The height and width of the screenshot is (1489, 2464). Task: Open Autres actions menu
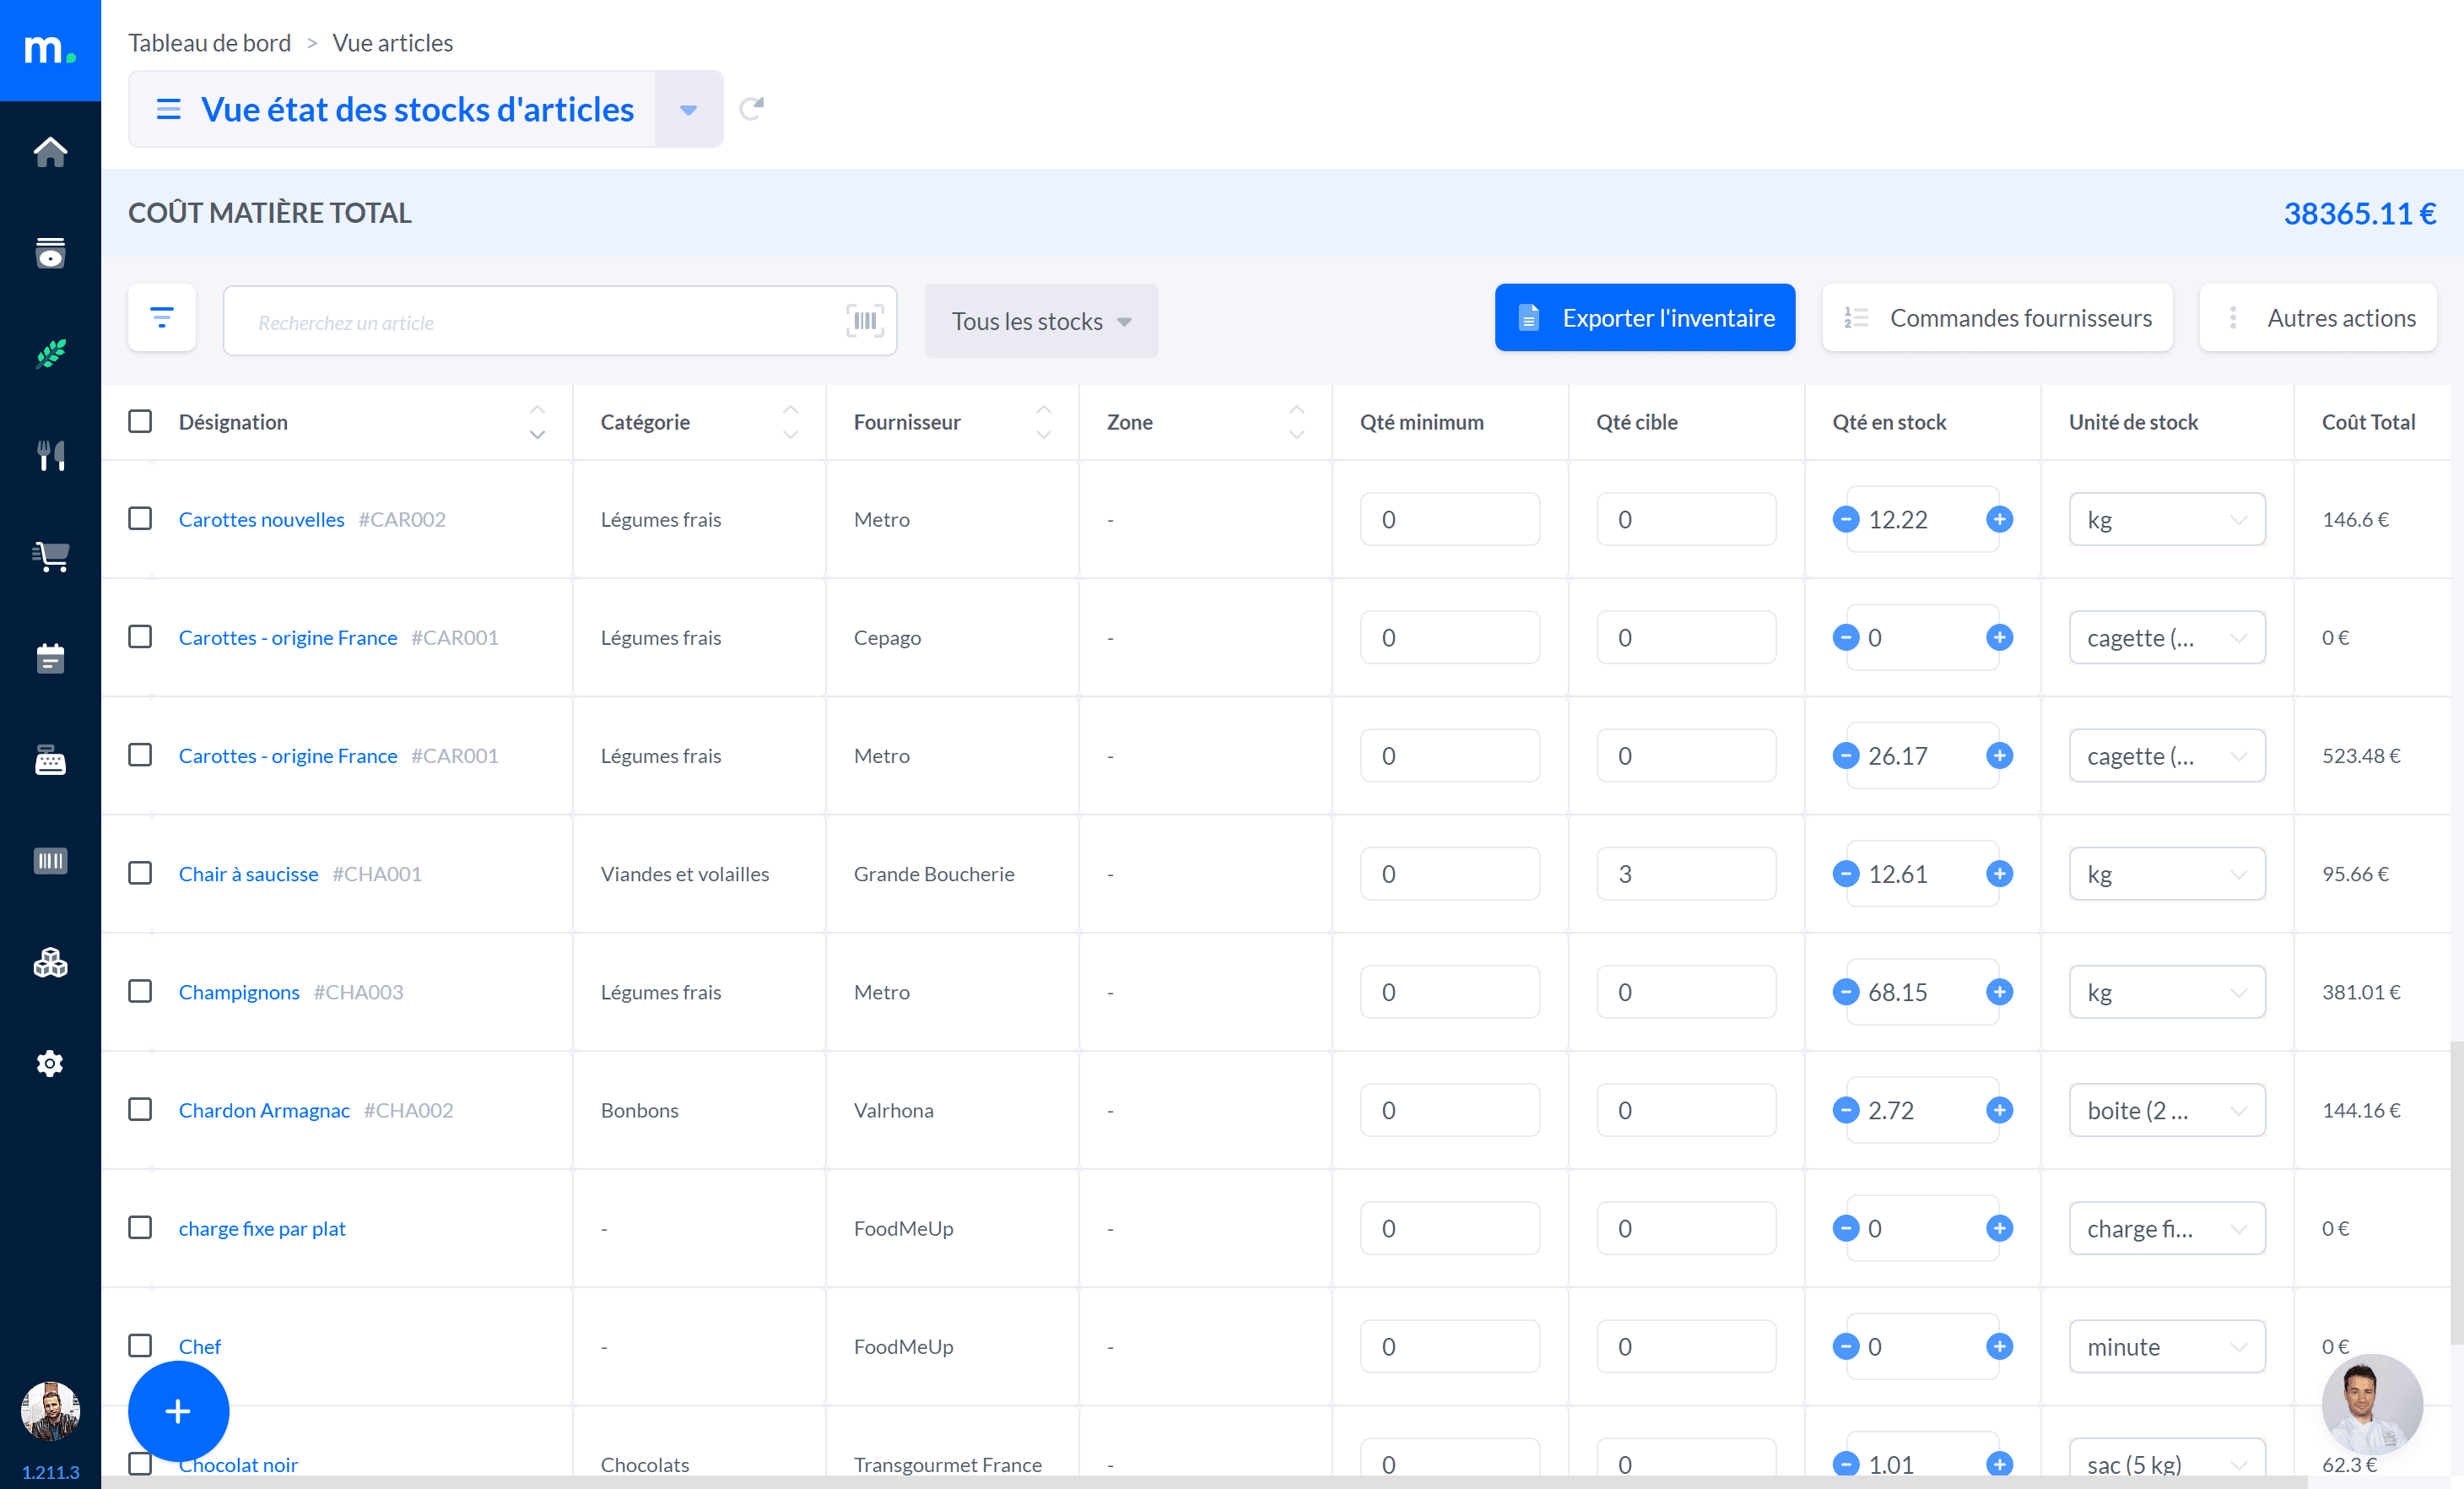click(2318, 318)
